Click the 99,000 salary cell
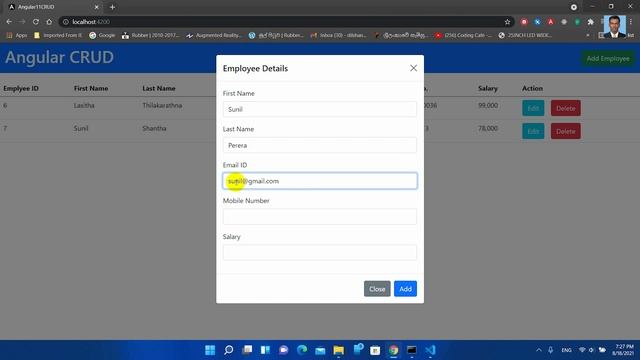The image size is (640, 360). coord(488,105)
